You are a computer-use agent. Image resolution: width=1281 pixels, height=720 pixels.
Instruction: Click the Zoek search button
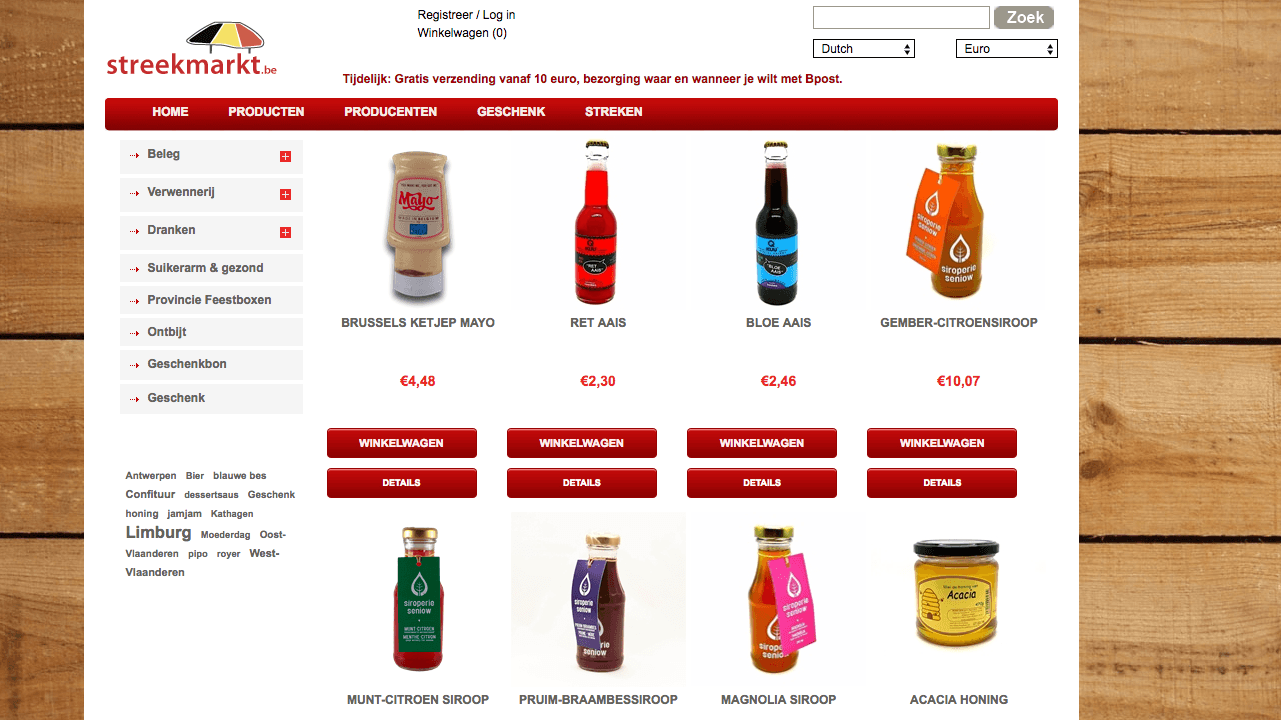click(x=1024, y=17)
